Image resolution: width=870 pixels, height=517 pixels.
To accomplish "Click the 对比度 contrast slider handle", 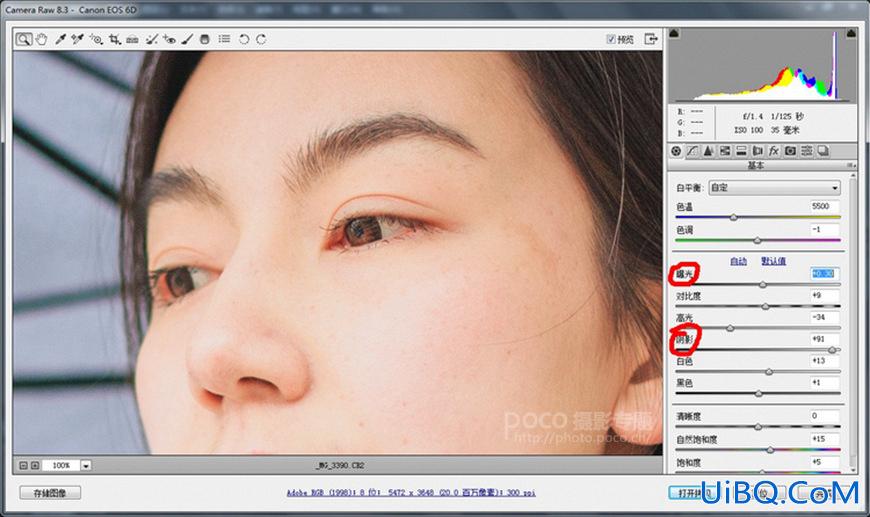I will [765, 307].
